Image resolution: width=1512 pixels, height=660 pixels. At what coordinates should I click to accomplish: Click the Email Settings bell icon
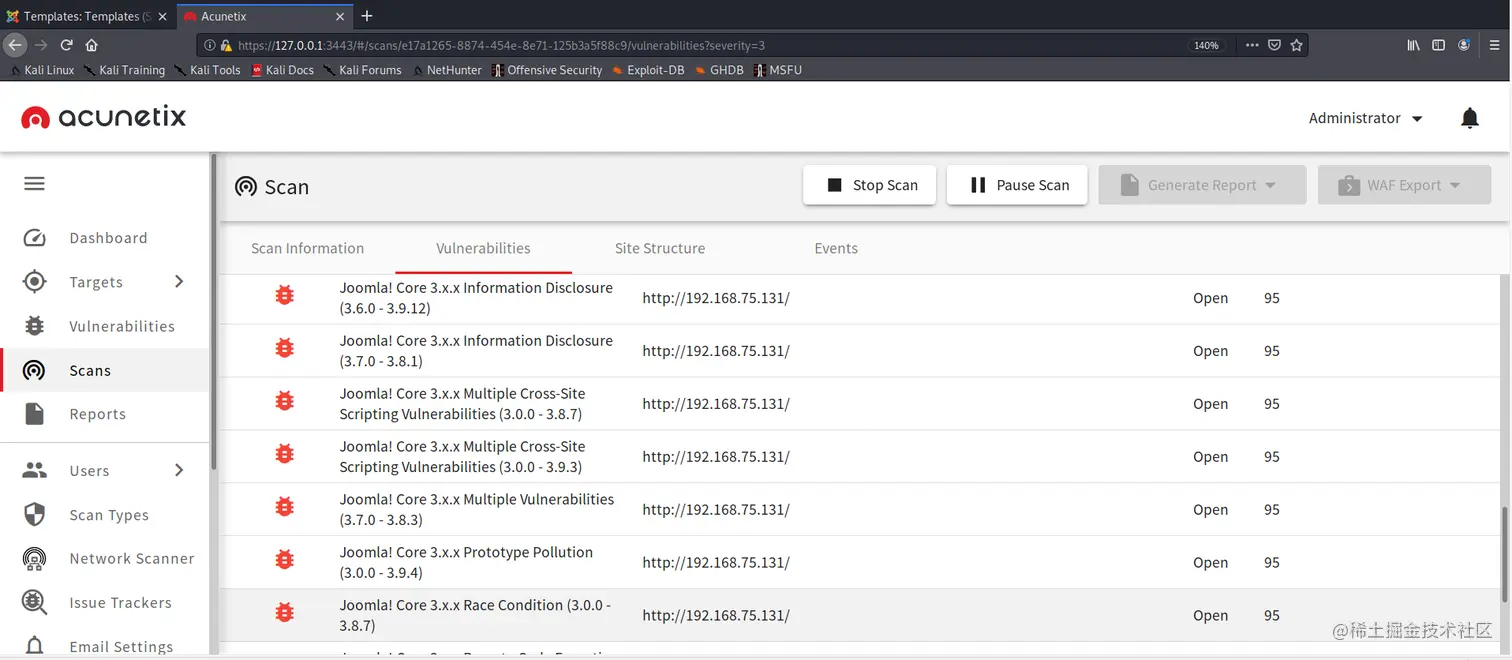[35, 646]
